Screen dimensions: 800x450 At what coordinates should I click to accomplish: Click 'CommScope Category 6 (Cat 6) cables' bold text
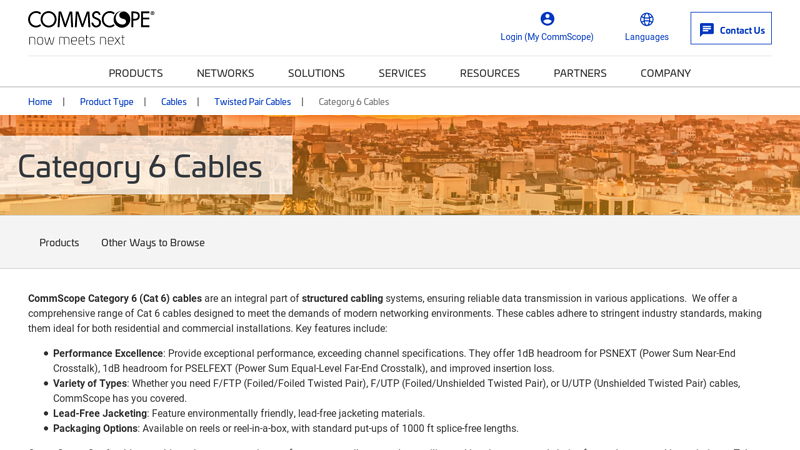point(115,298)
